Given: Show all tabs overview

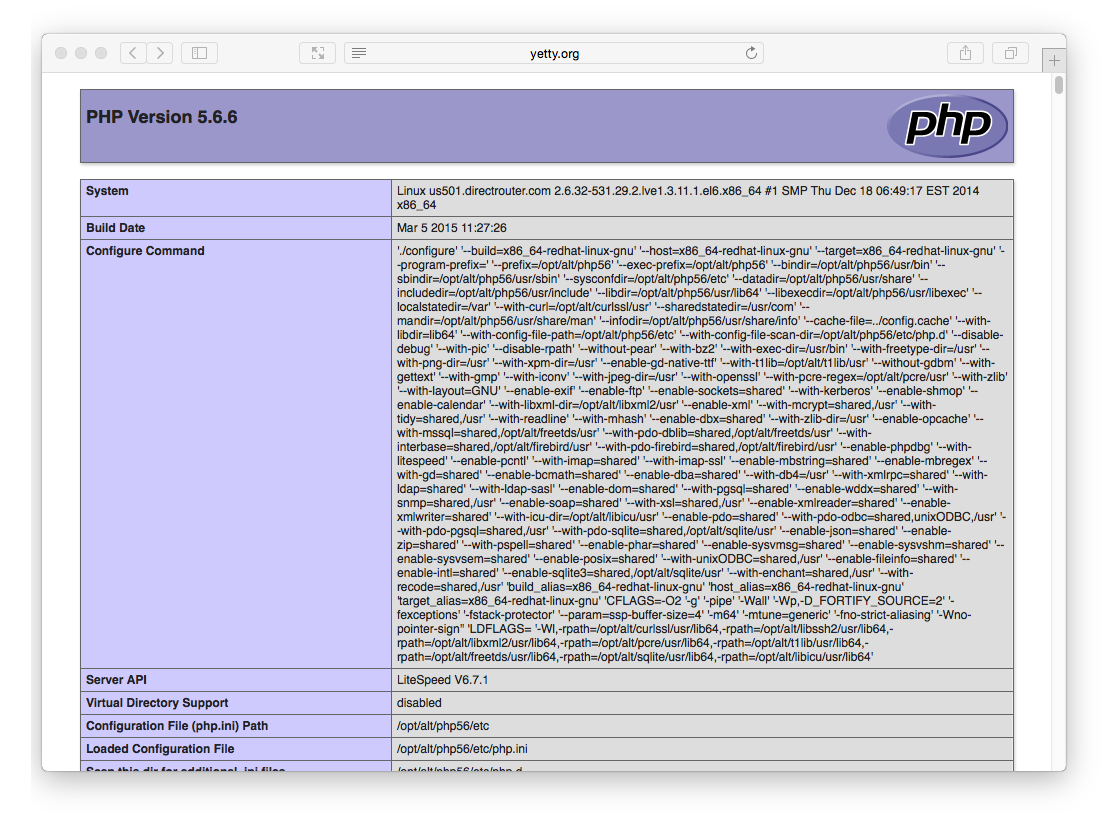Looking at the screenshot, I should click(1010, 53).
